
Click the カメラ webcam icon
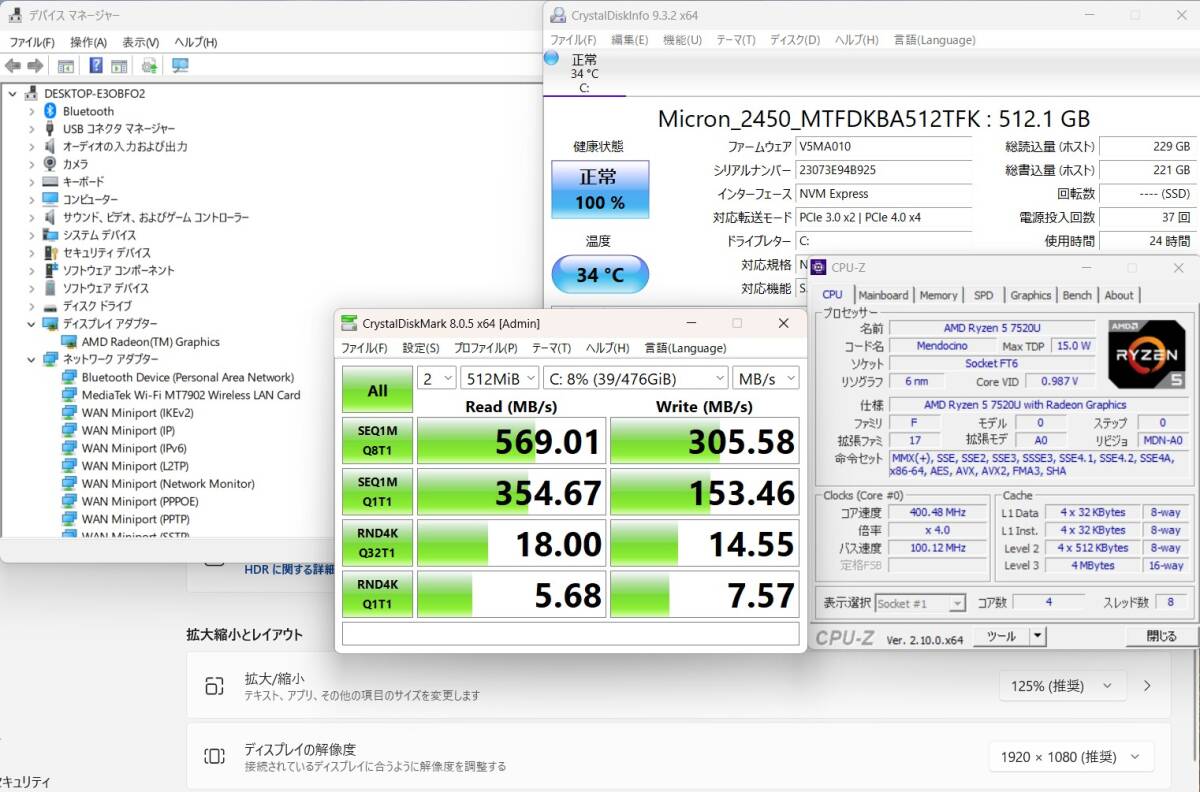(x=50, y=164)
